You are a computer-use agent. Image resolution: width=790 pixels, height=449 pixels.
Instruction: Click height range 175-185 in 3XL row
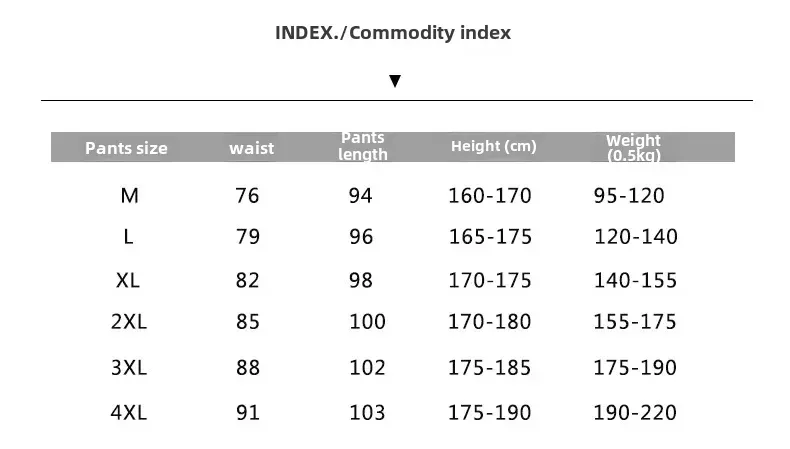click(x=490, y=367)
